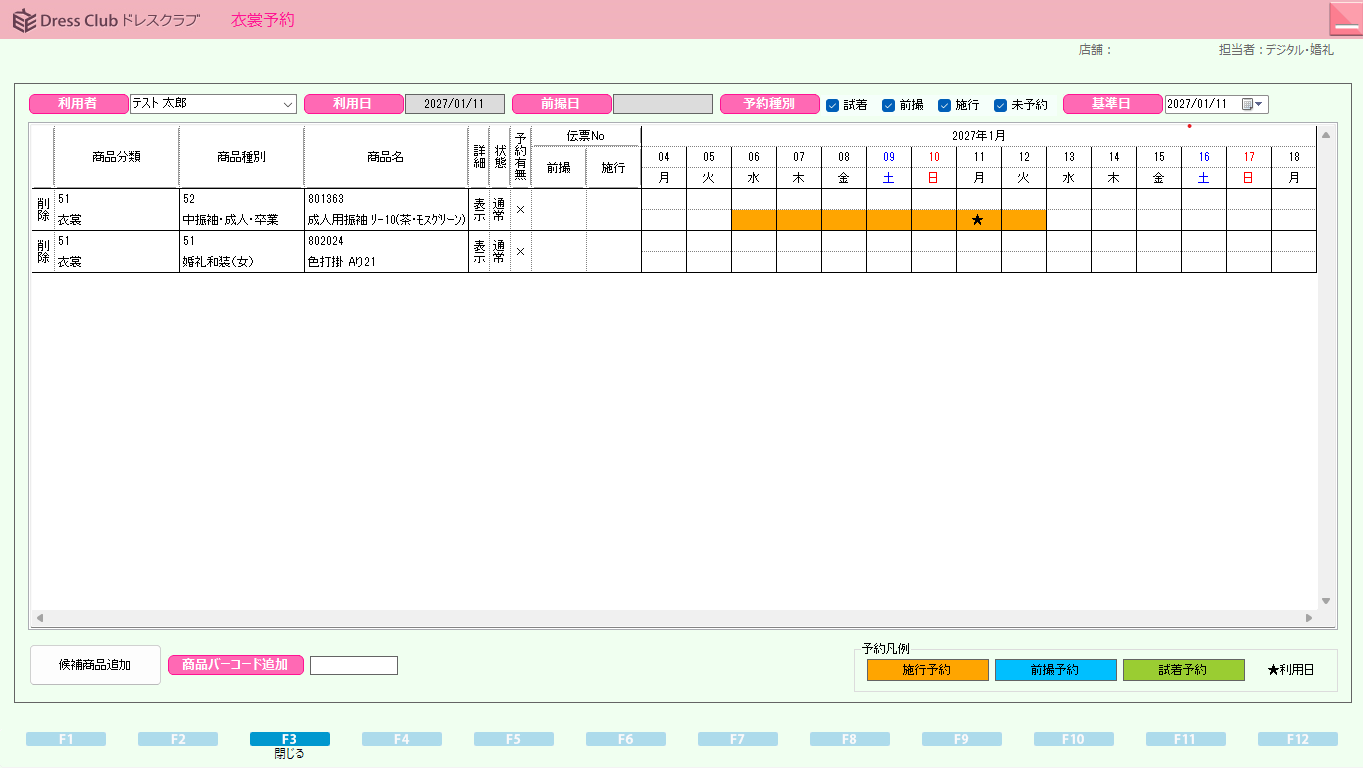Click the ★ usage-day marker on day 11
The width and height of the screenshot is (1363, 768).
pyautogui.click(x=978, y=220)
